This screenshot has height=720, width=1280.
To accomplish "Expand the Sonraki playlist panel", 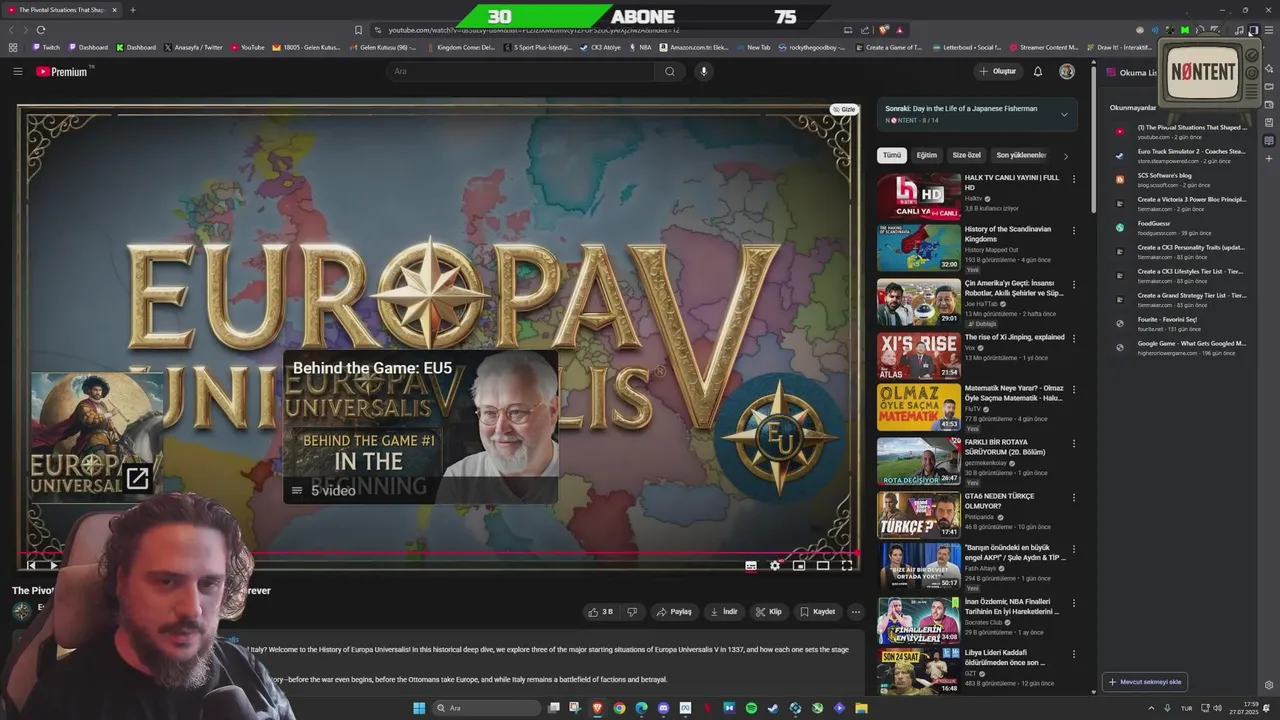I will (1064, 114).
